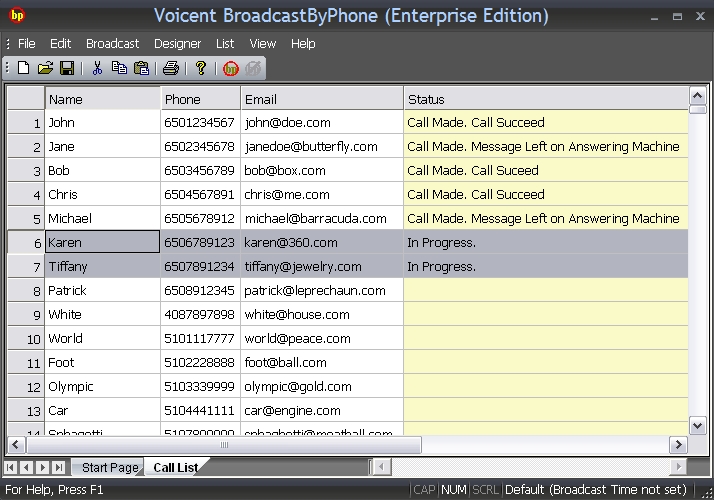Select row header number 10
714x500 pixels.
26,338
